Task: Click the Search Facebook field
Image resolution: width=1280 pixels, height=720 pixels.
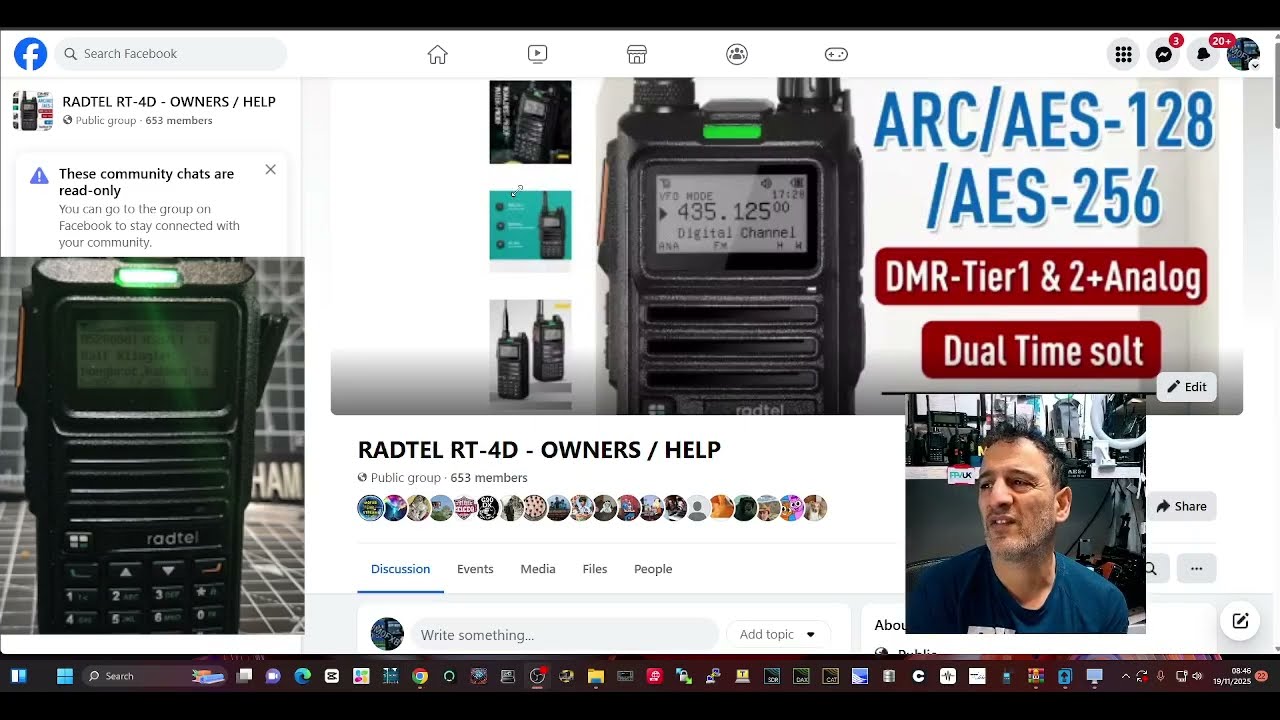Action: [x=171, y=54]
